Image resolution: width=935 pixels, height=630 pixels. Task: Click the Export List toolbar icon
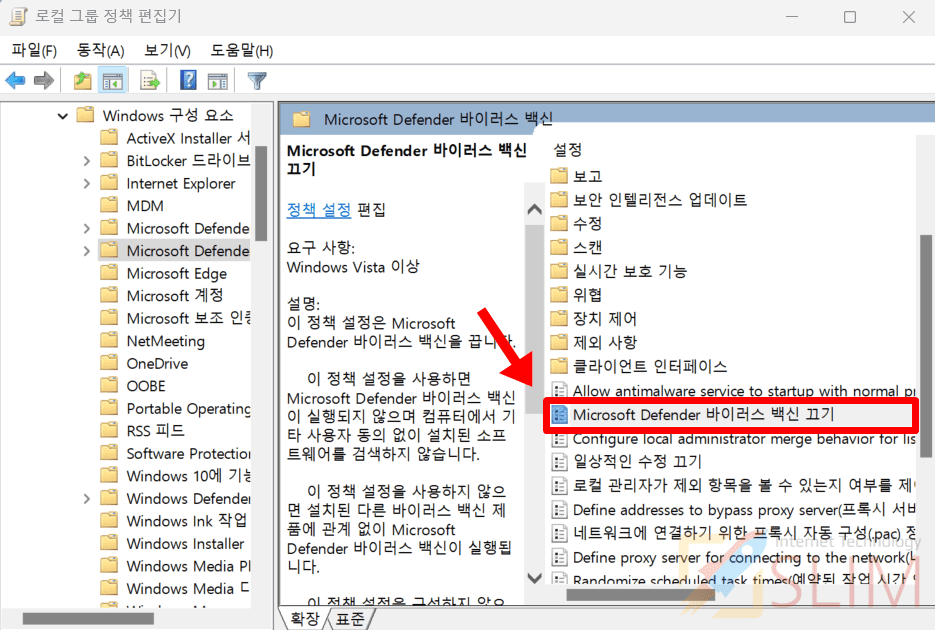point(150,80)
